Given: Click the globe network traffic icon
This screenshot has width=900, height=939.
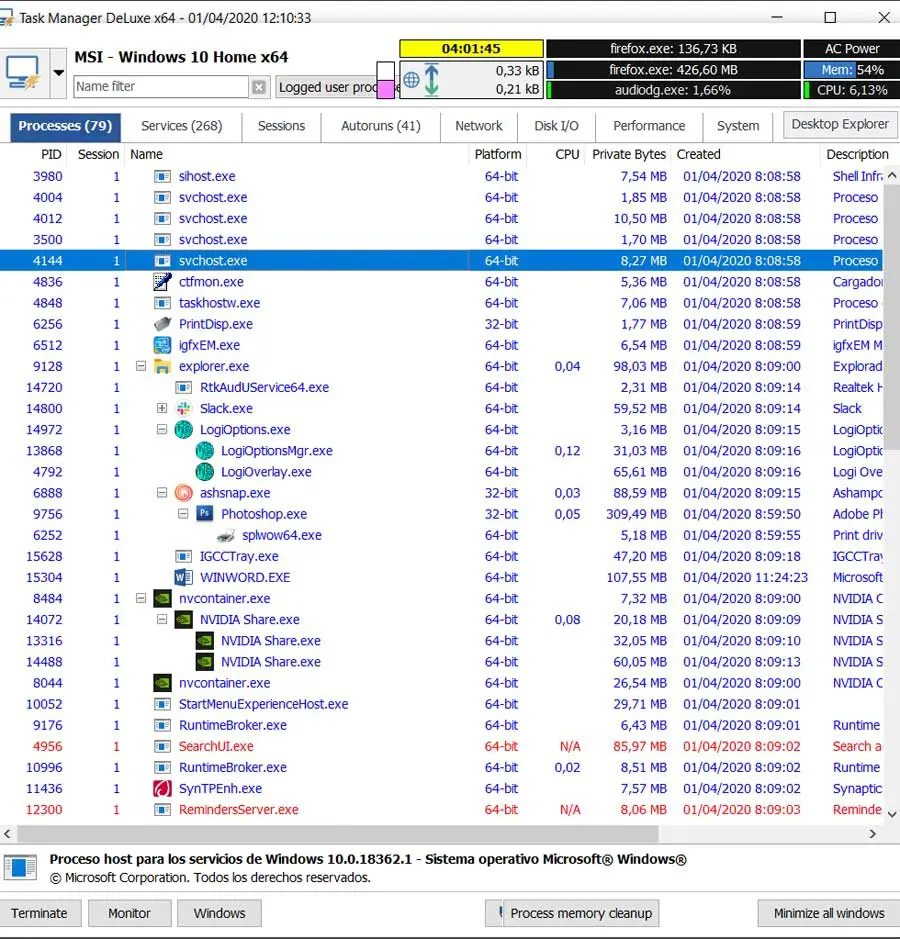Looking at the screenshot, I should 411,80.
